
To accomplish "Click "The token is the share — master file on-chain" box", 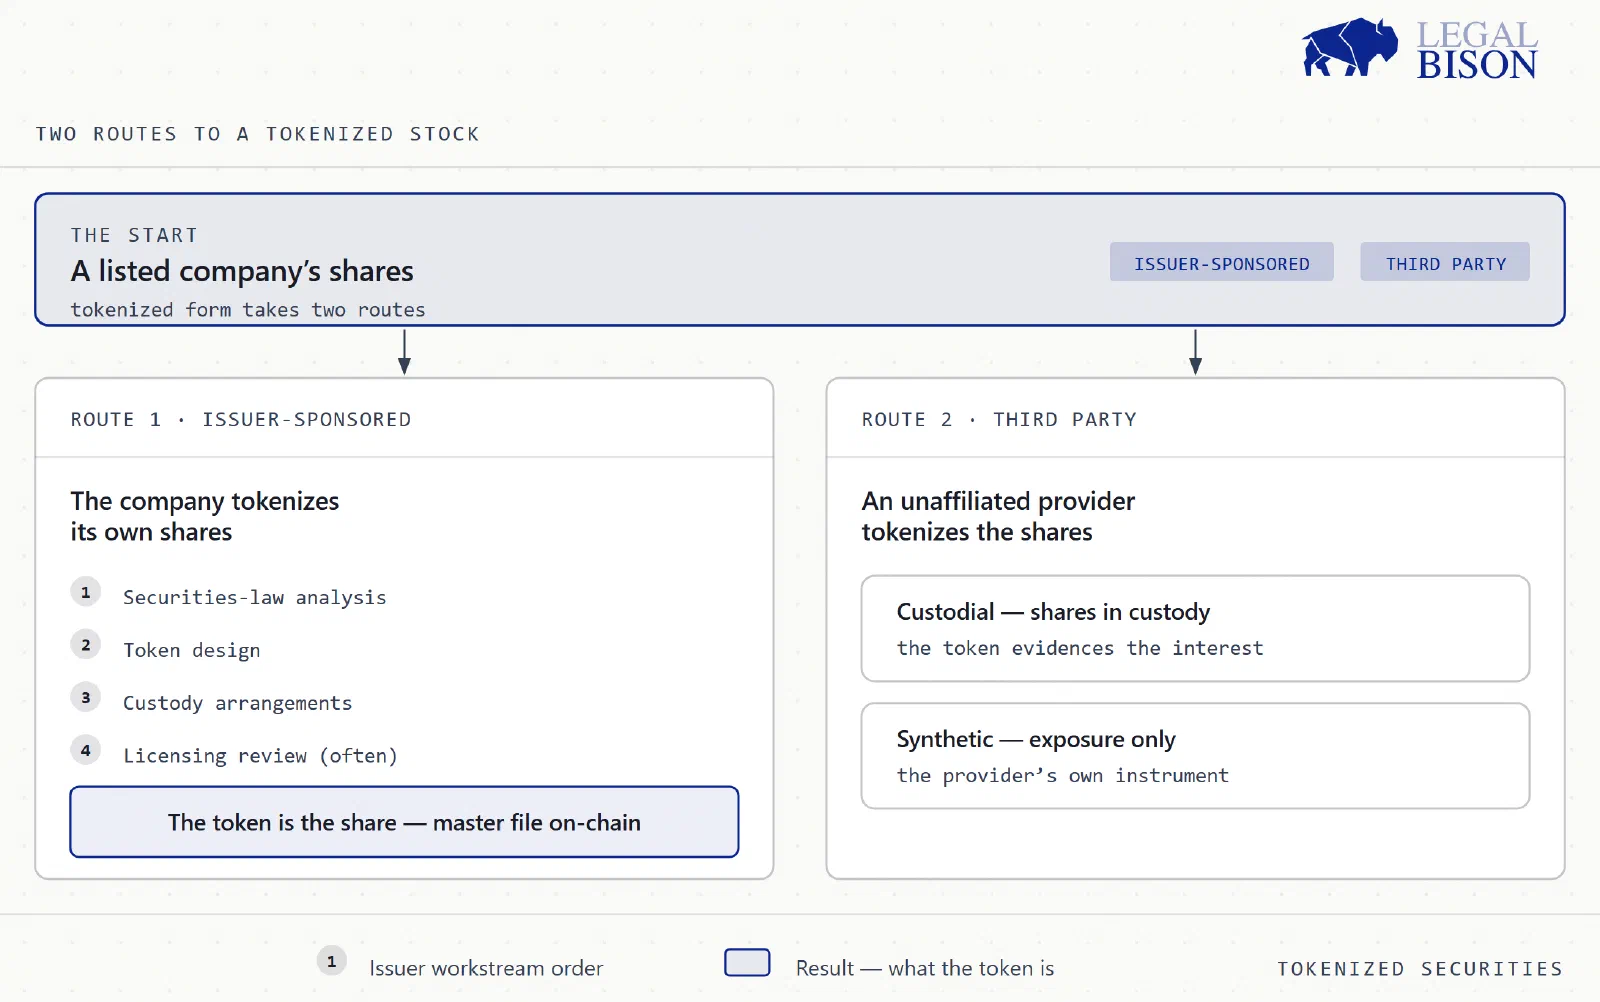I will coord(404,822).
